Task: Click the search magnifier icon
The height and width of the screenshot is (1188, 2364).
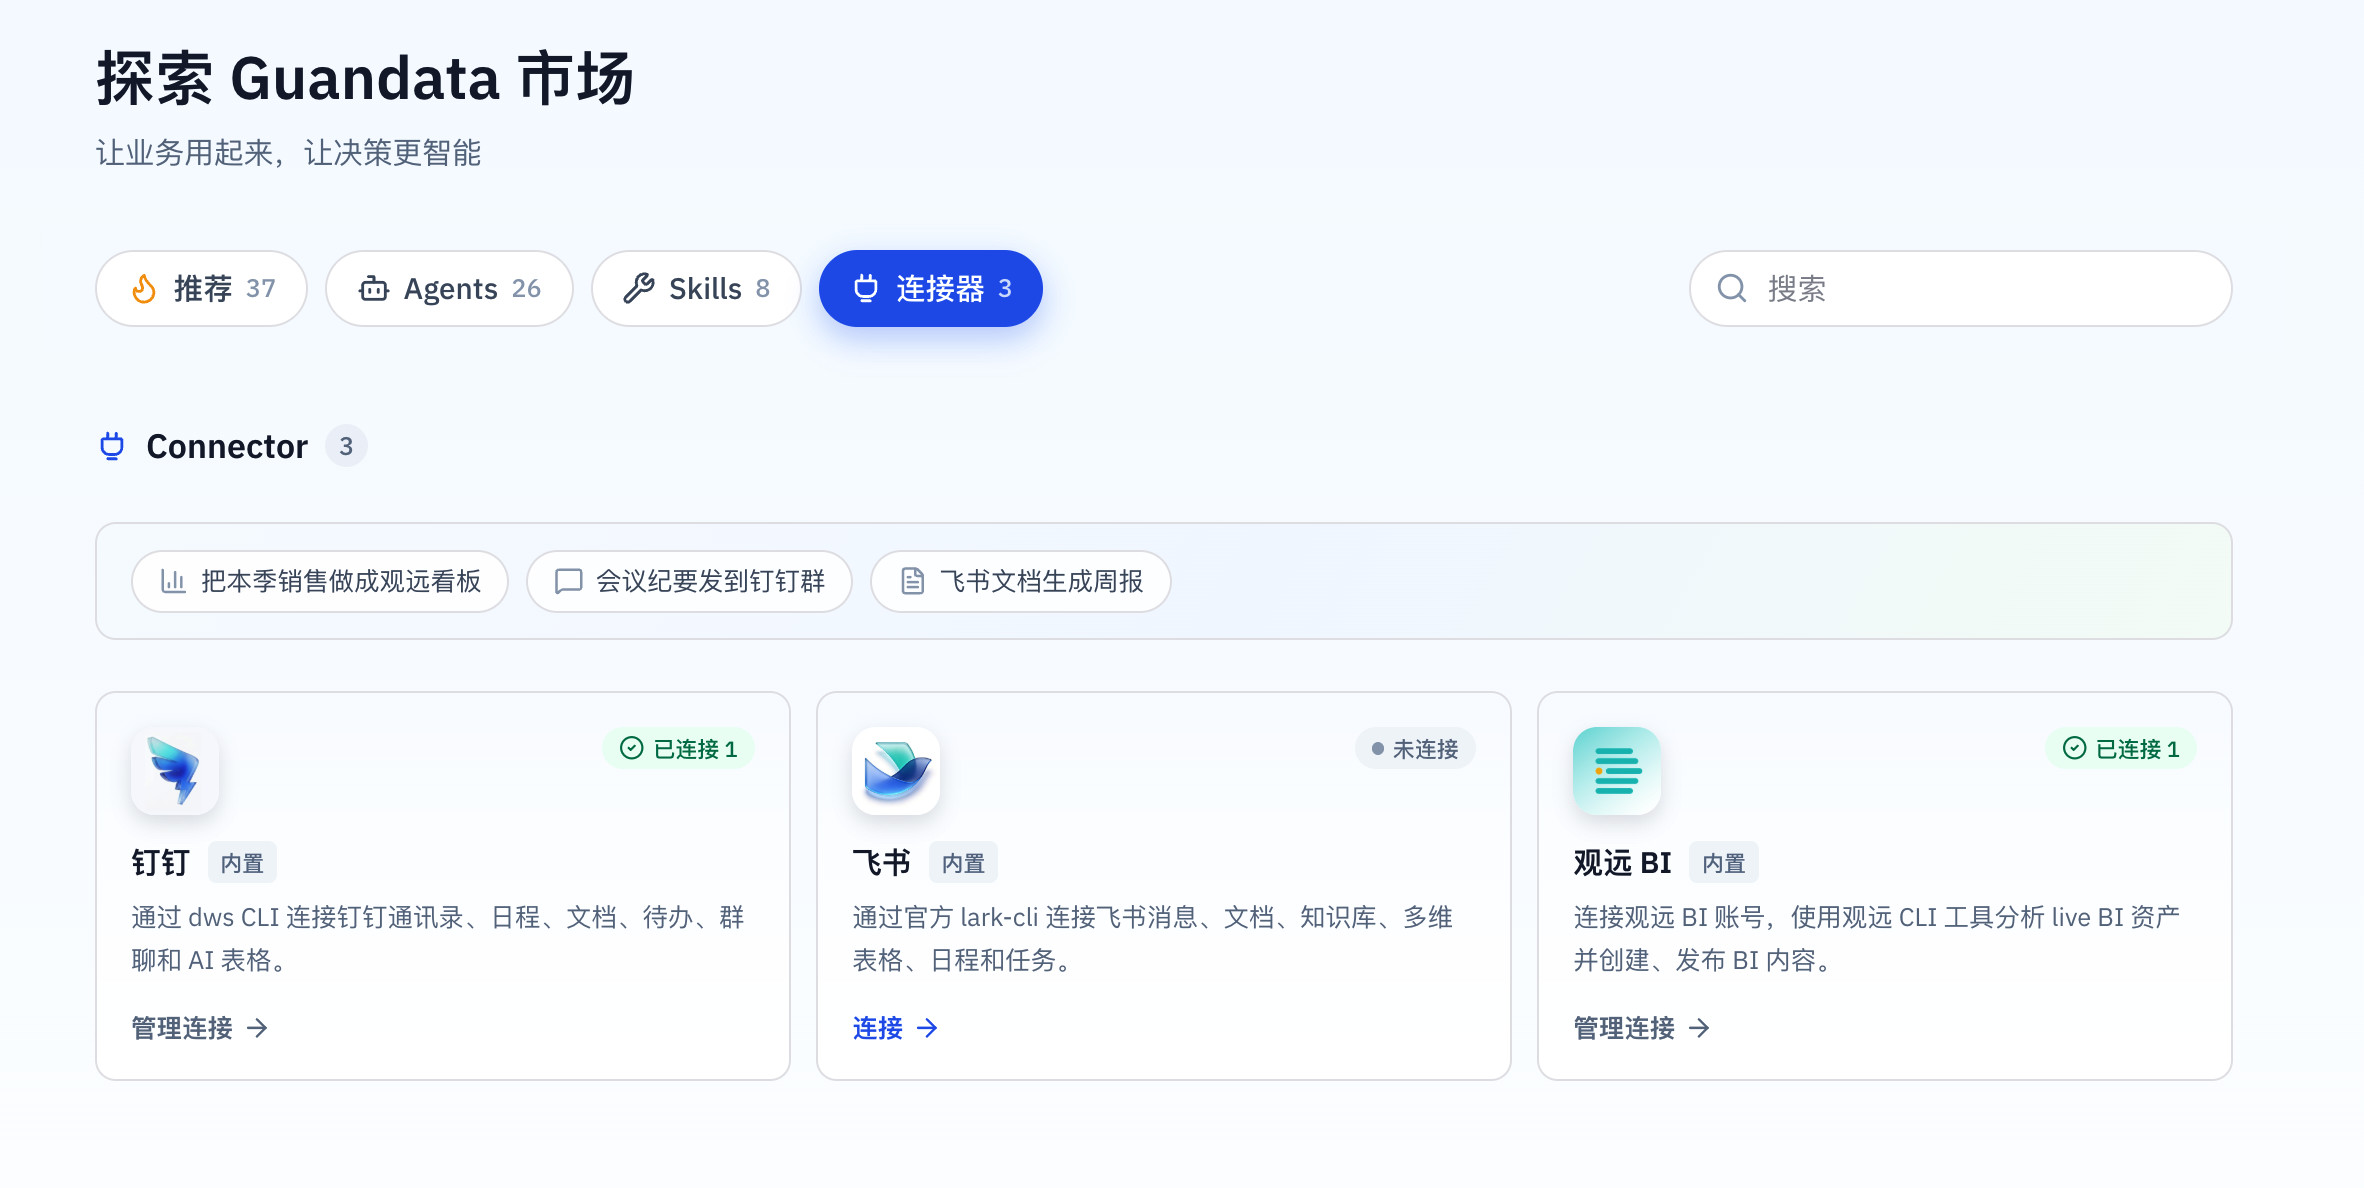Action: point(1732,289)
